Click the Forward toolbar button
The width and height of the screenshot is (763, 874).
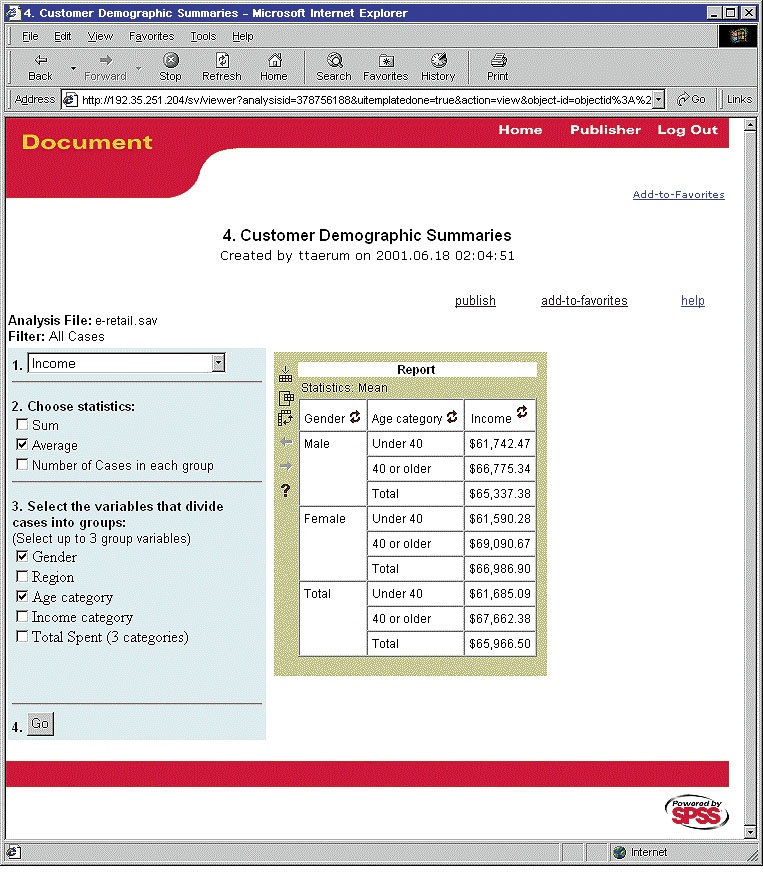(x=105, y=67)
